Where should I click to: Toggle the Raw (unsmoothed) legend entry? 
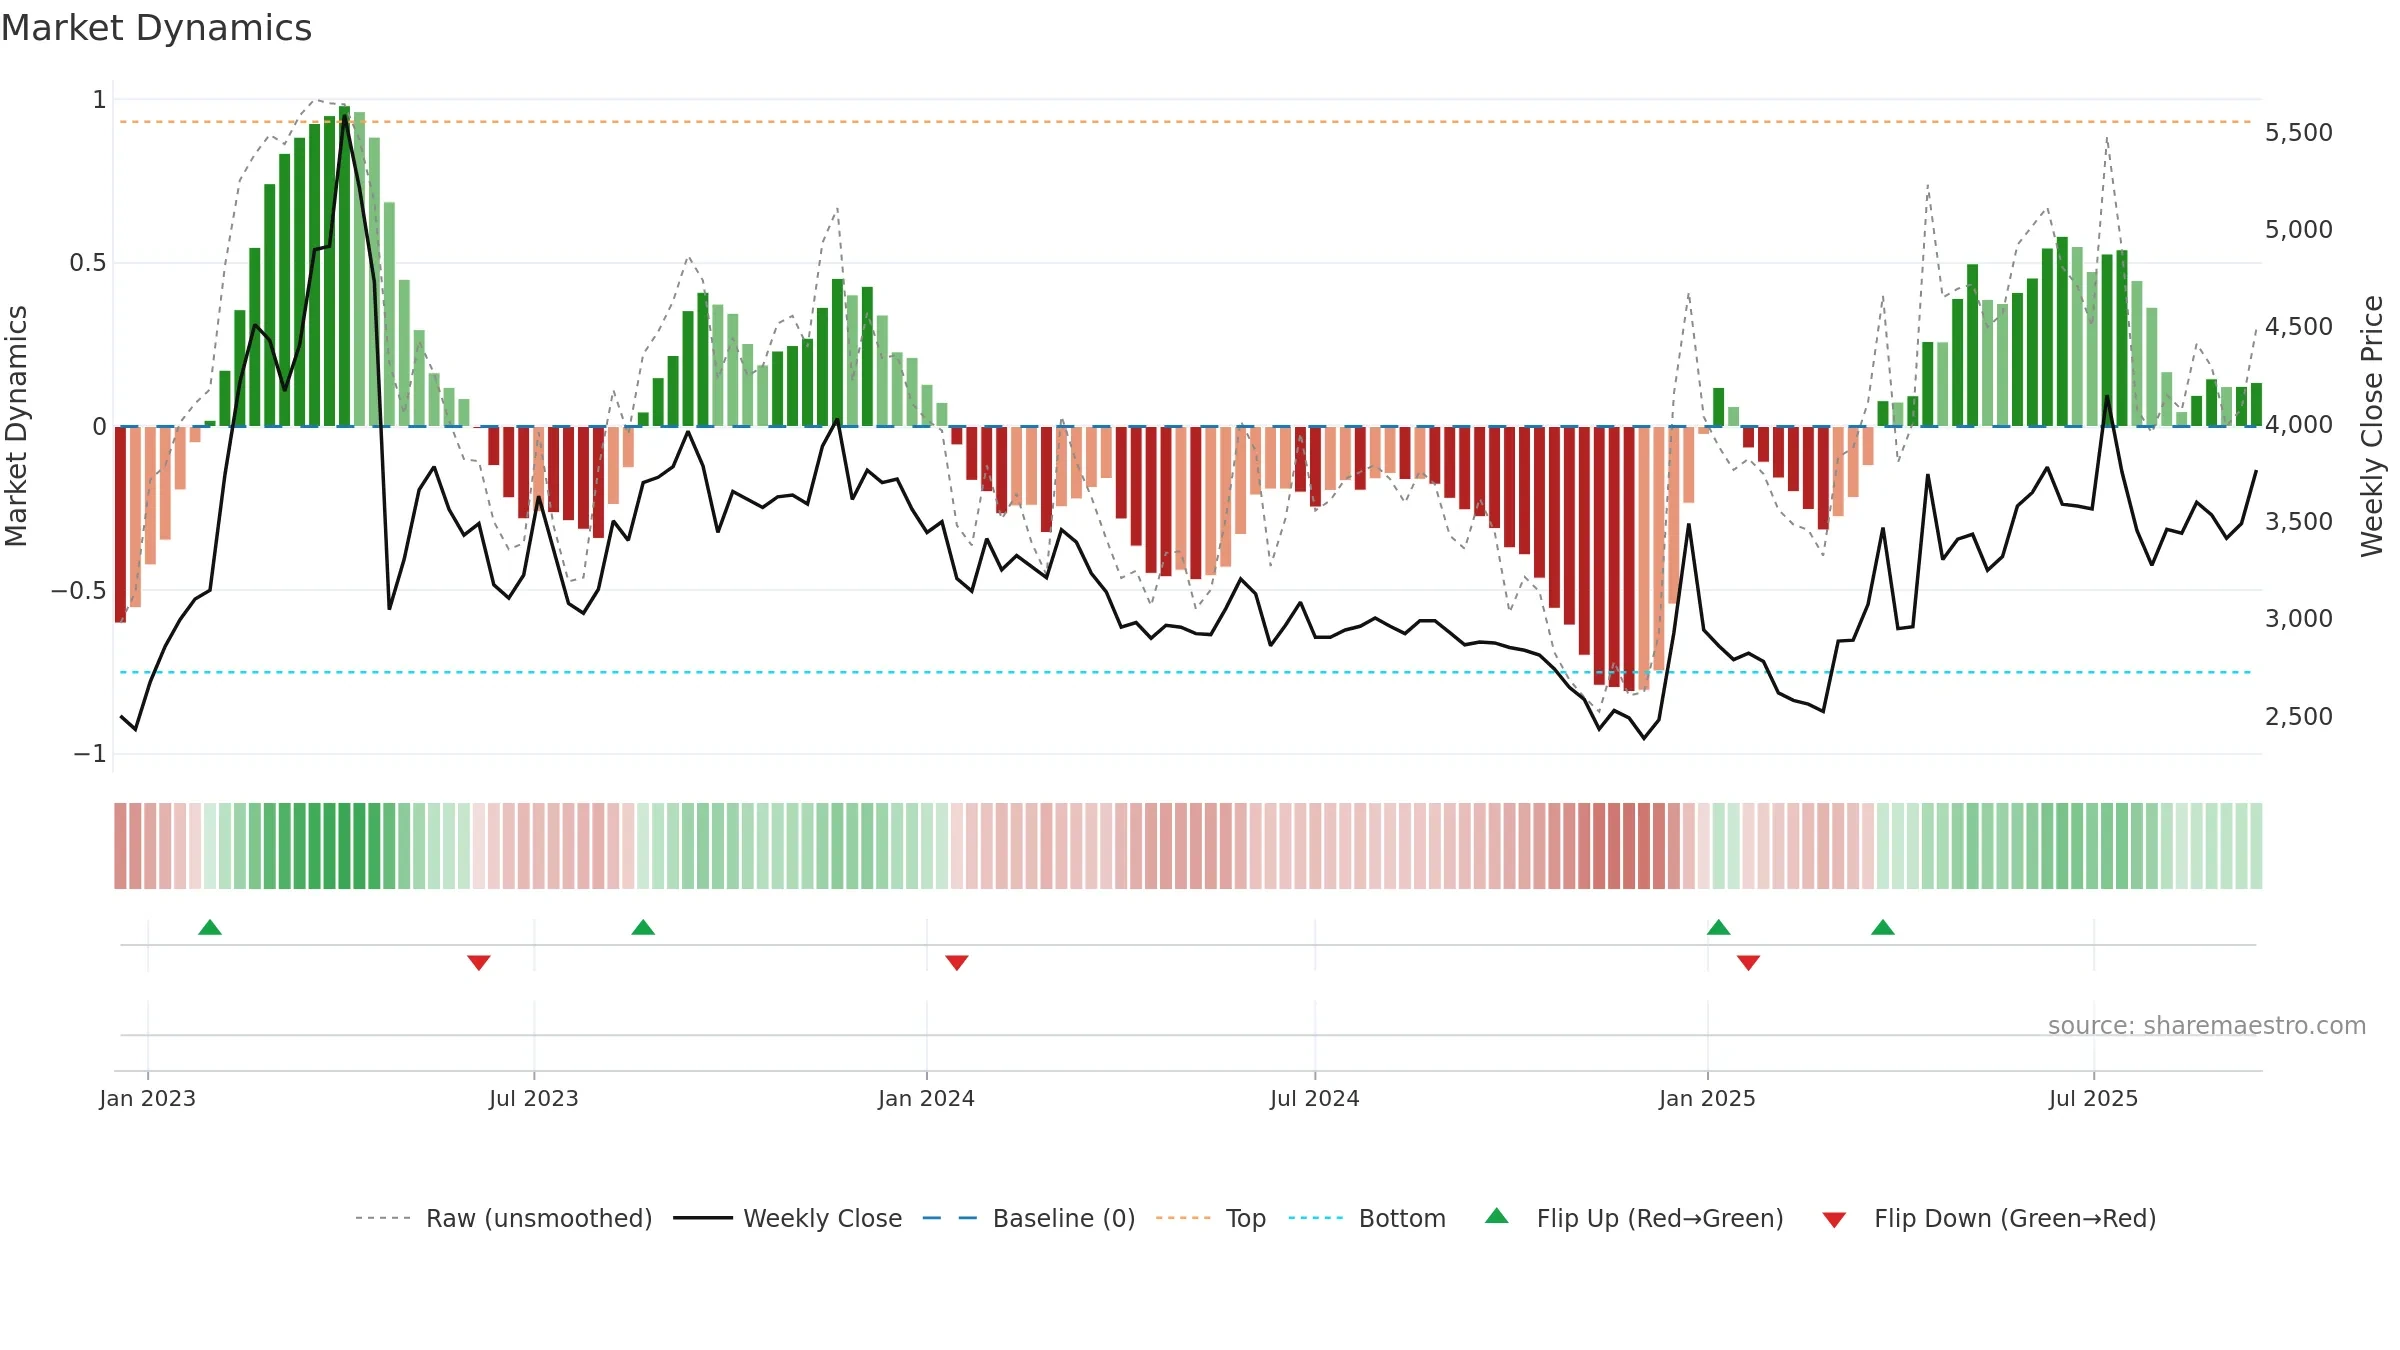point(503,1218)
